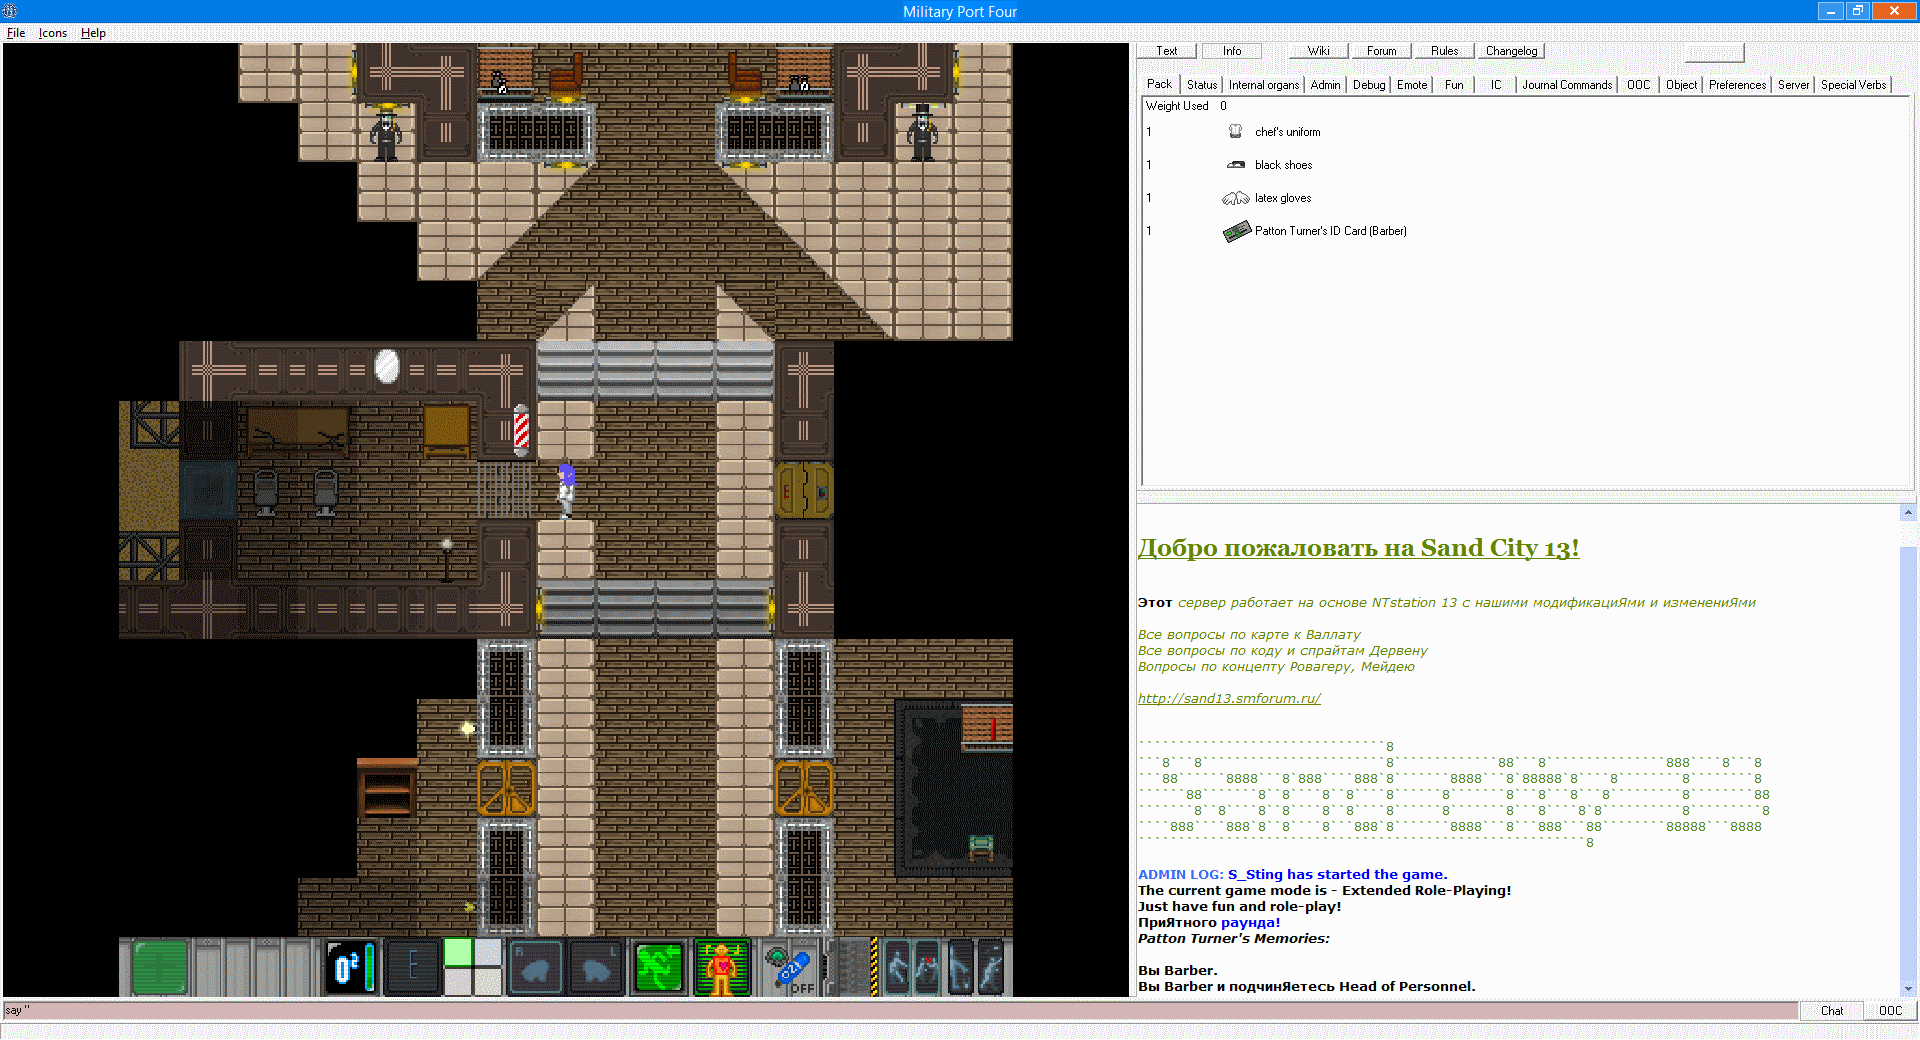The height and width of the screenshot is (1040, 1920).
Task: Select the left hand (L) slot
Action: 596,968
